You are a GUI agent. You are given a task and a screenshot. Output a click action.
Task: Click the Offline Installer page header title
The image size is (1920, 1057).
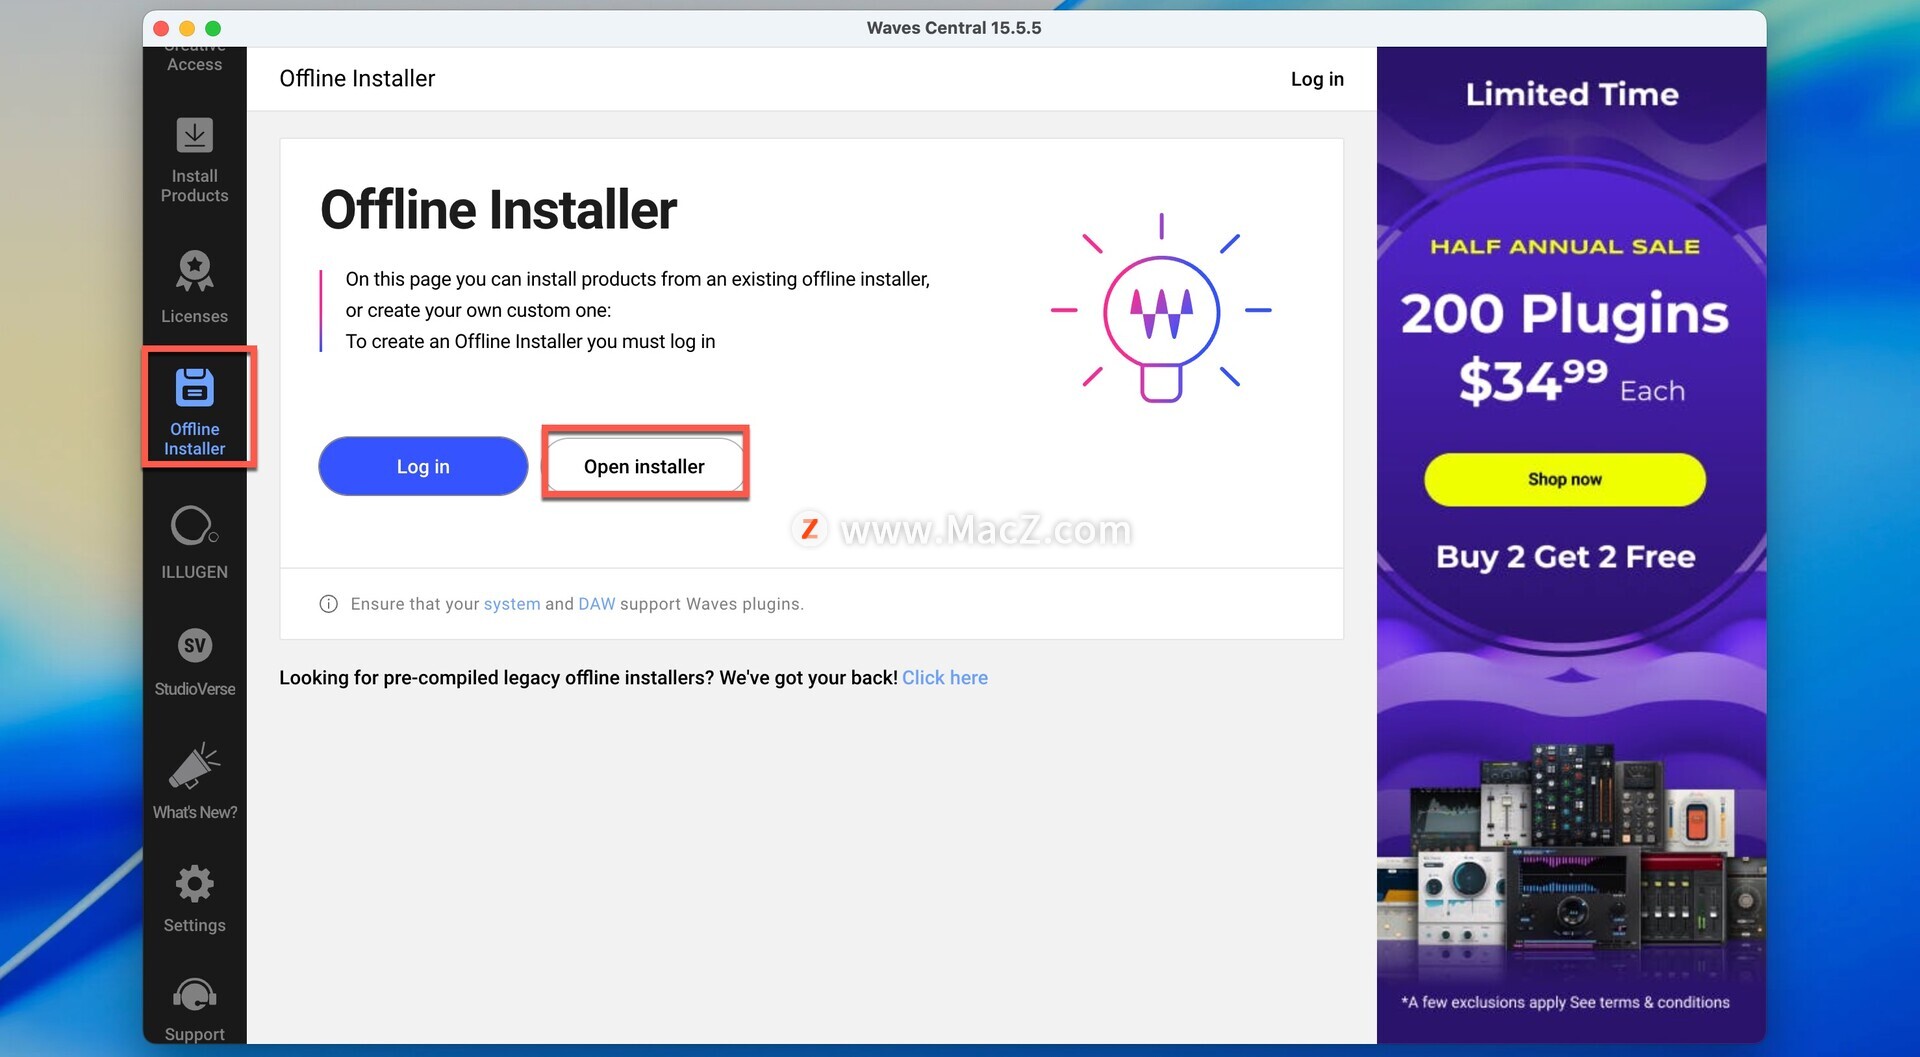point(357,78)
